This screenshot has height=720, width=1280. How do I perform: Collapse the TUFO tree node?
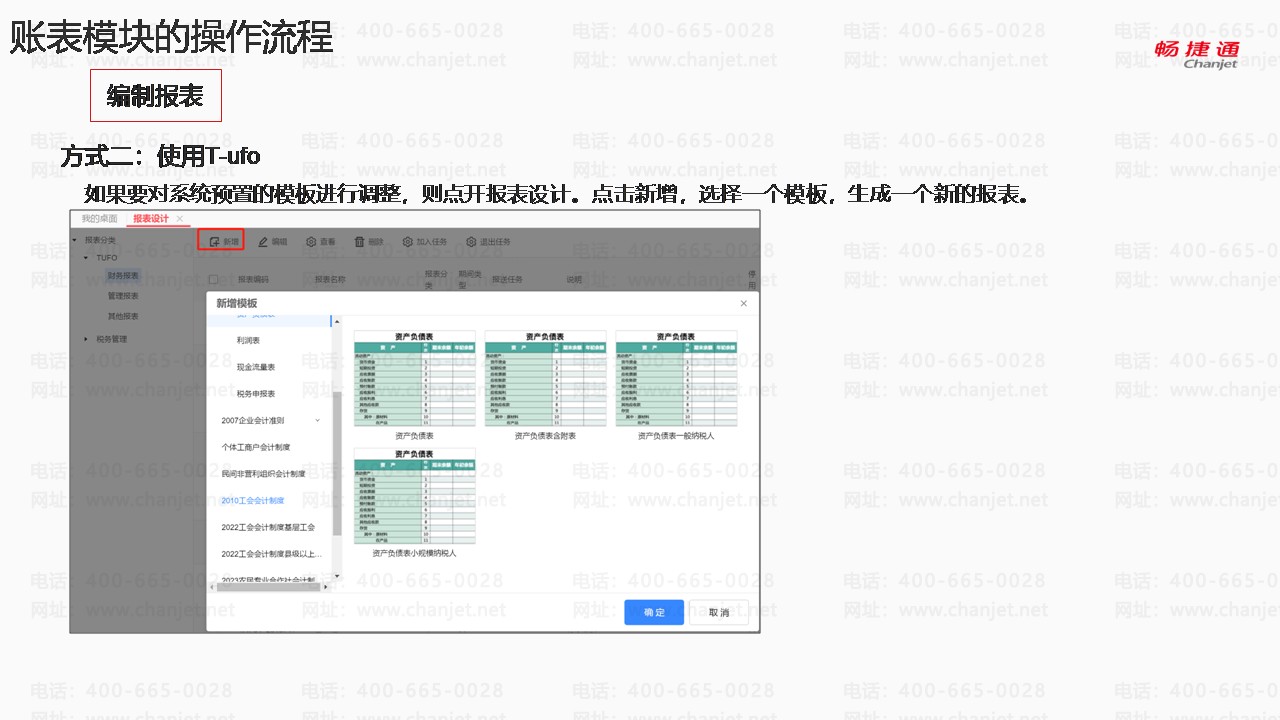click(x=86, y=258)
